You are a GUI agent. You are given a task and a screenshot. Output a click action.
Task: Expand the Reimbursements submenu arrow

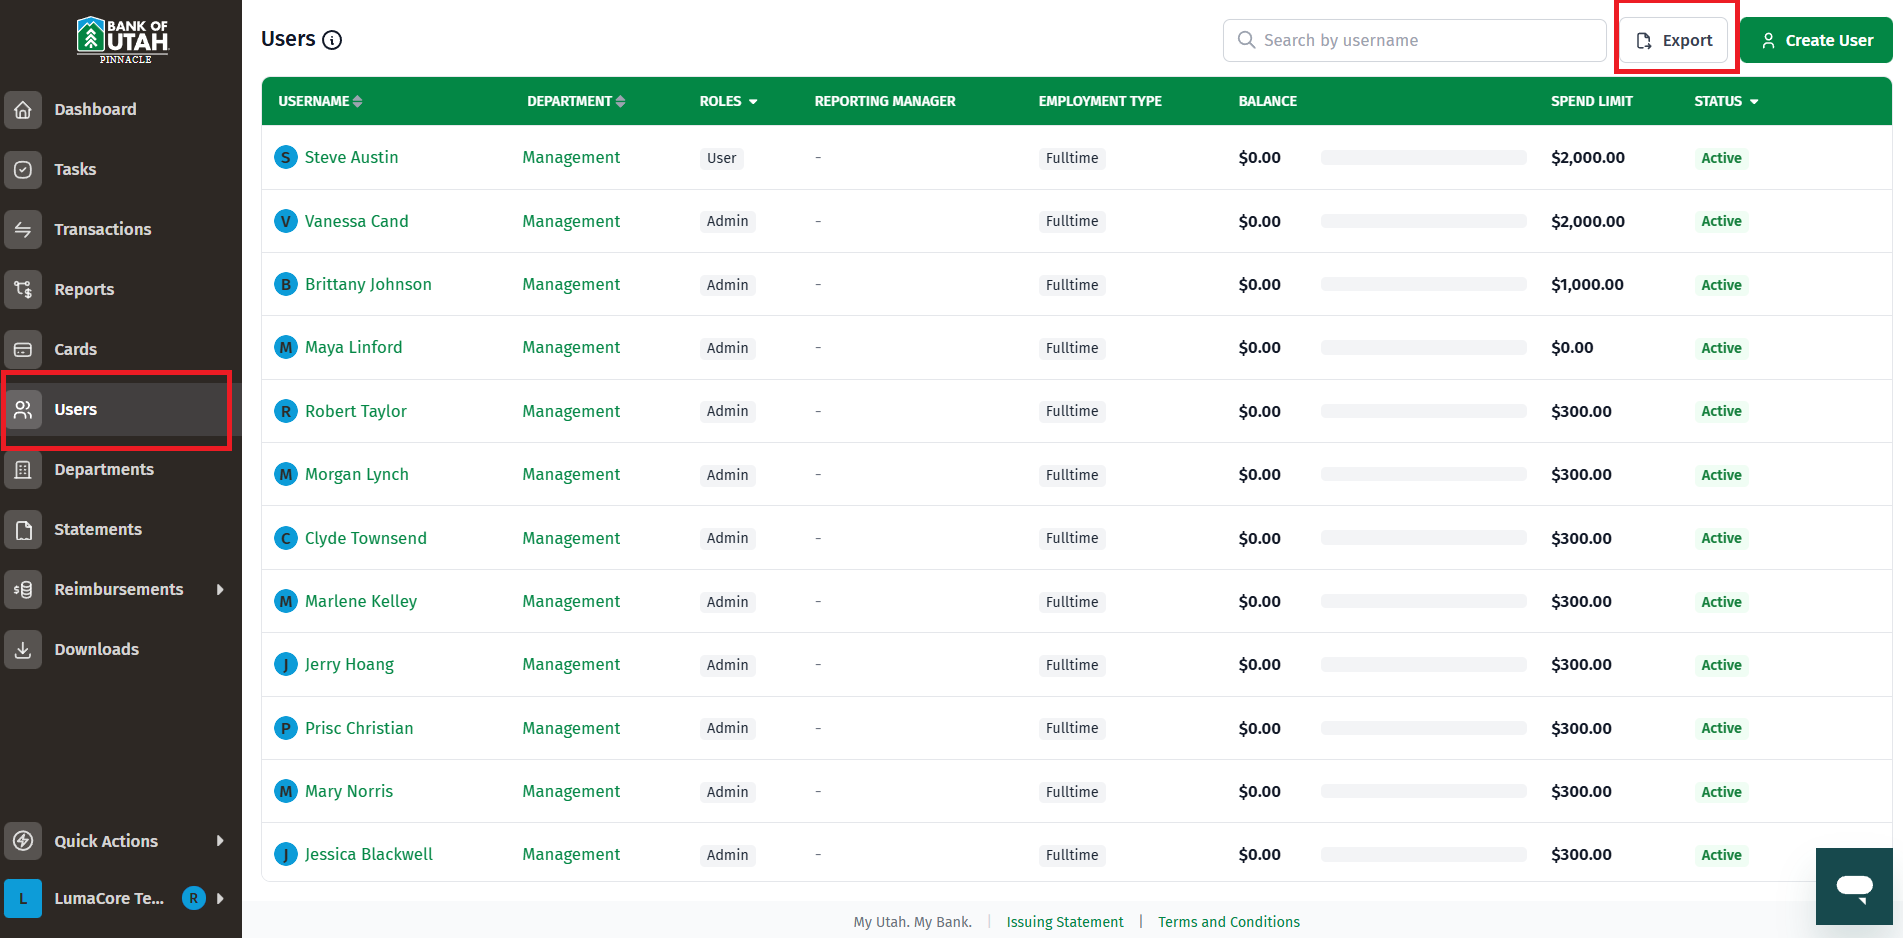(220, 590)
